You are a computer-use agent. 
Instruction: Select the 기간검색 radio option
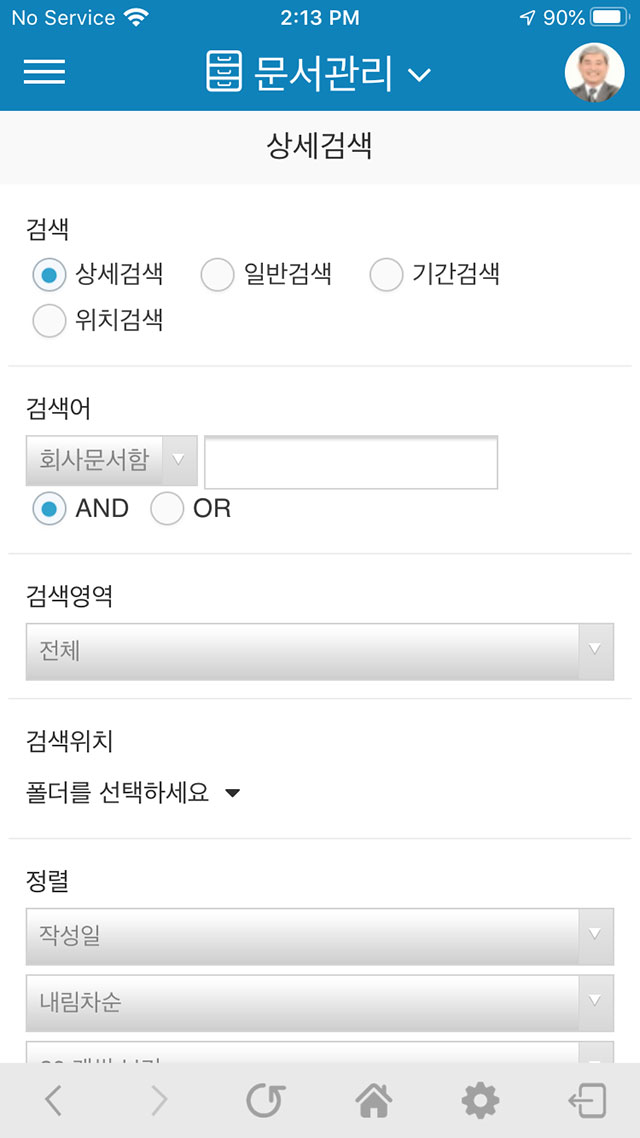386,275
